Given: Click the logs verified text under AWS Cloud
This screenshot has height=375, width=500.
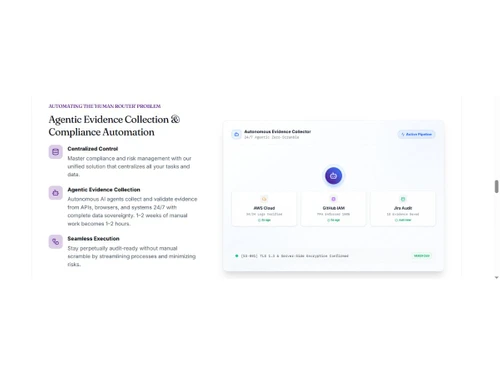Looking at the screenshot, I should (x=264, y=214).
